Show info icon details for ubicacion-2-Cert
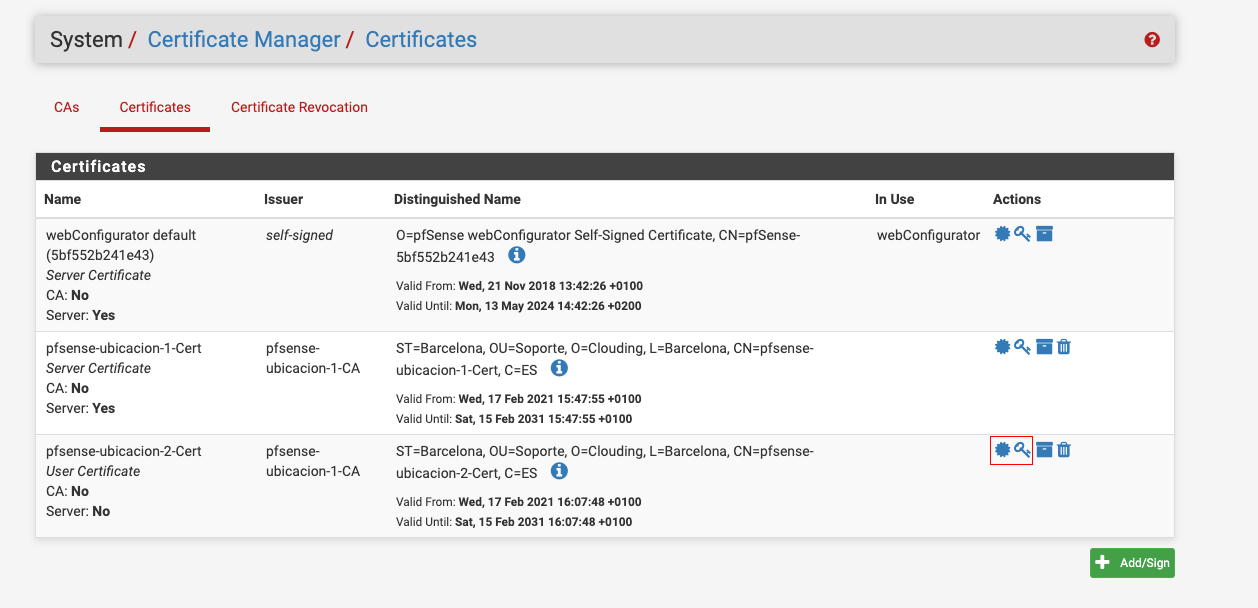Image resolution: width=1258 pixels, height=608 pixels. pyautogui.click(x=559, y=471)
